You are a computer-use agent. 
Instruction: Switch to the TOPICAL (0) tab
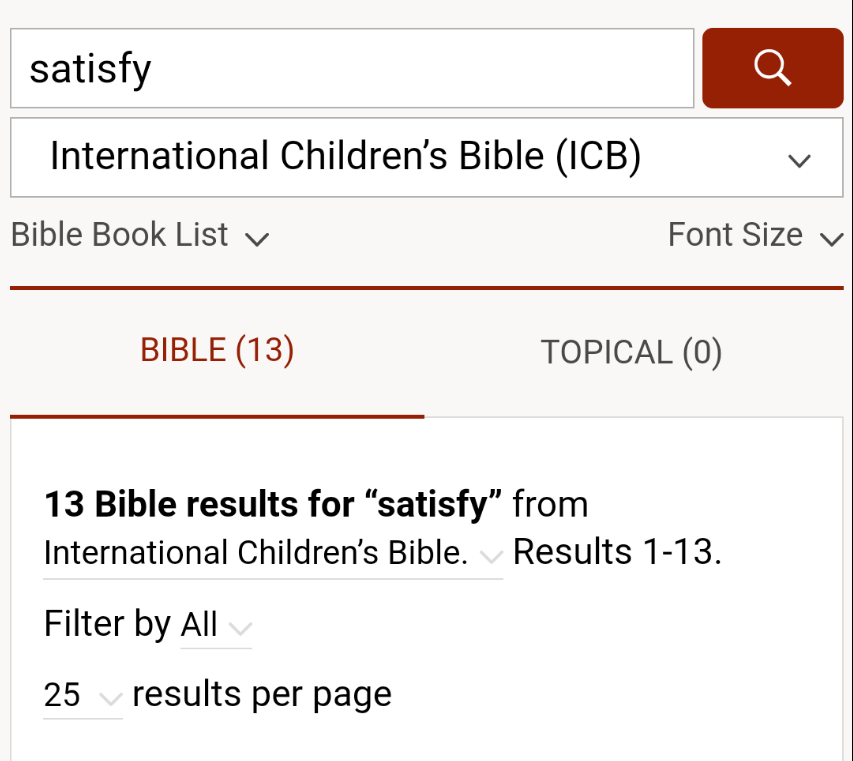tap(631, 352)
